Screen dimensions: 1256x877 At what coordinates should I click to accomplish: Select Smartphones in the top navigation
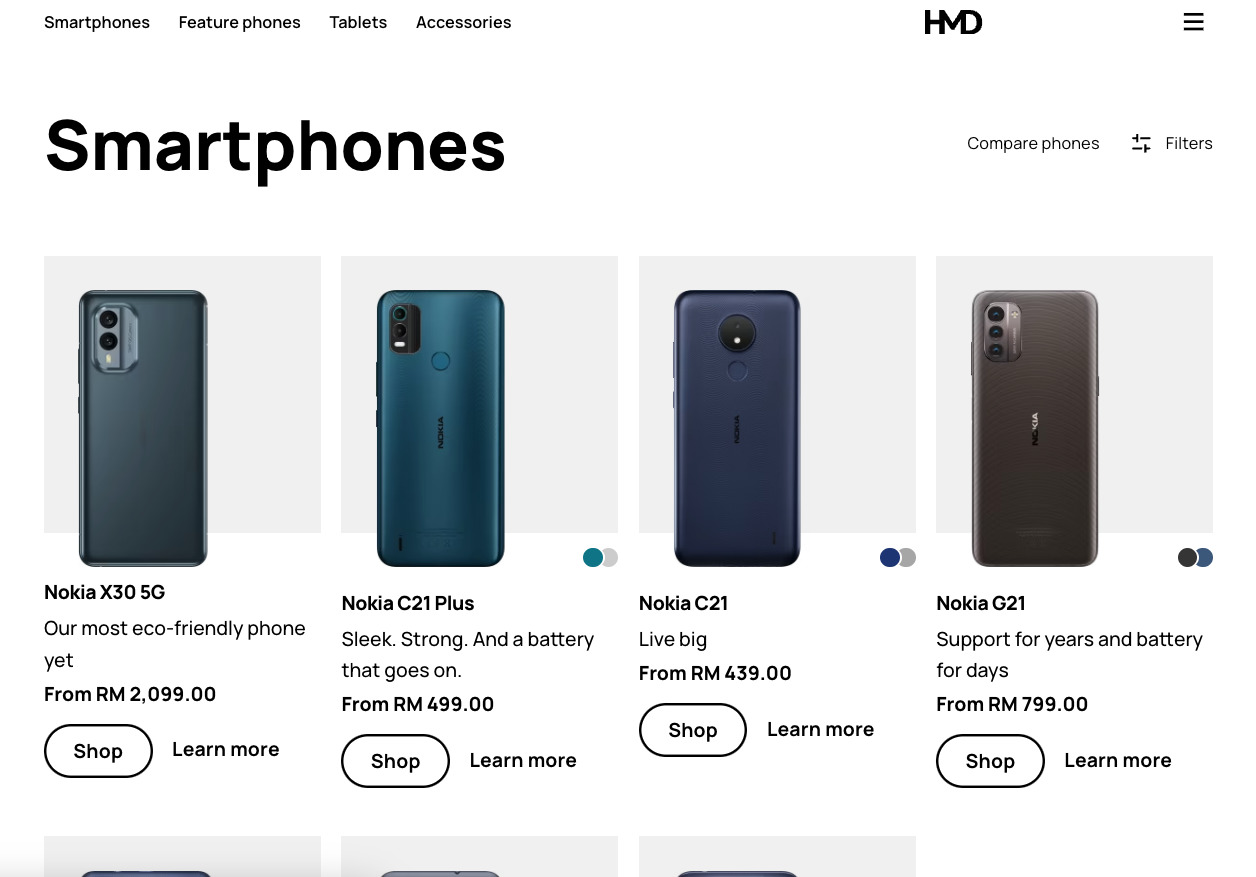97,22
